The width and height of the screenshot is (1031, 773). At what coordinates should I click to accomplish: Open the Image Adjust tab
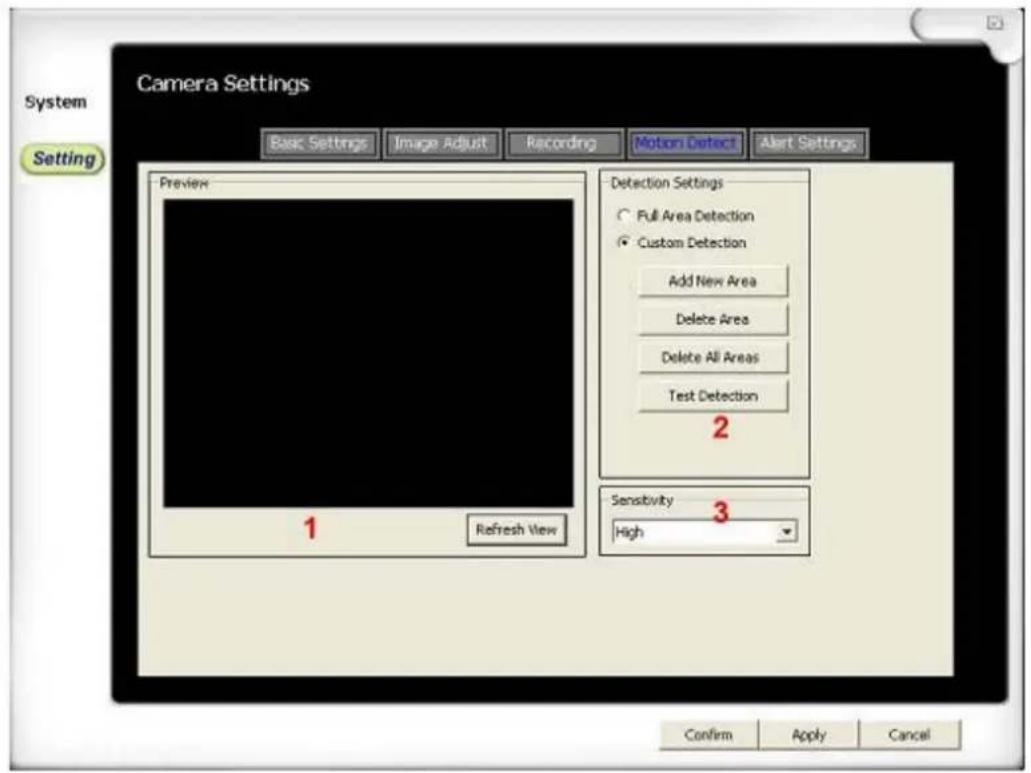441,143
